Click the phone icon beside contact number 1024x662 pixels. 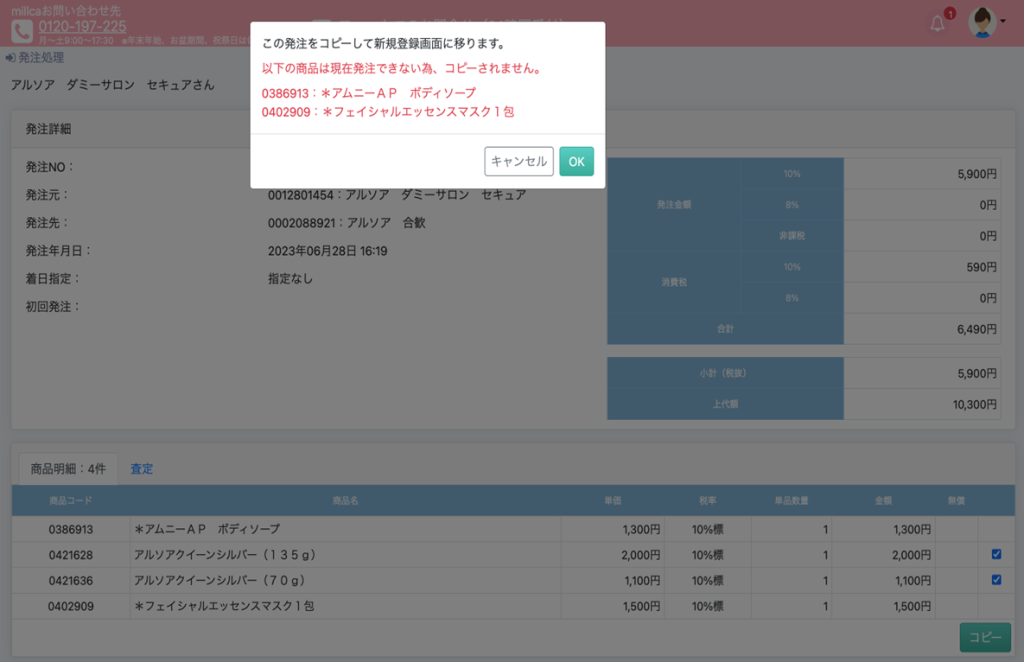pyautogui.click(x=22, y=31)
